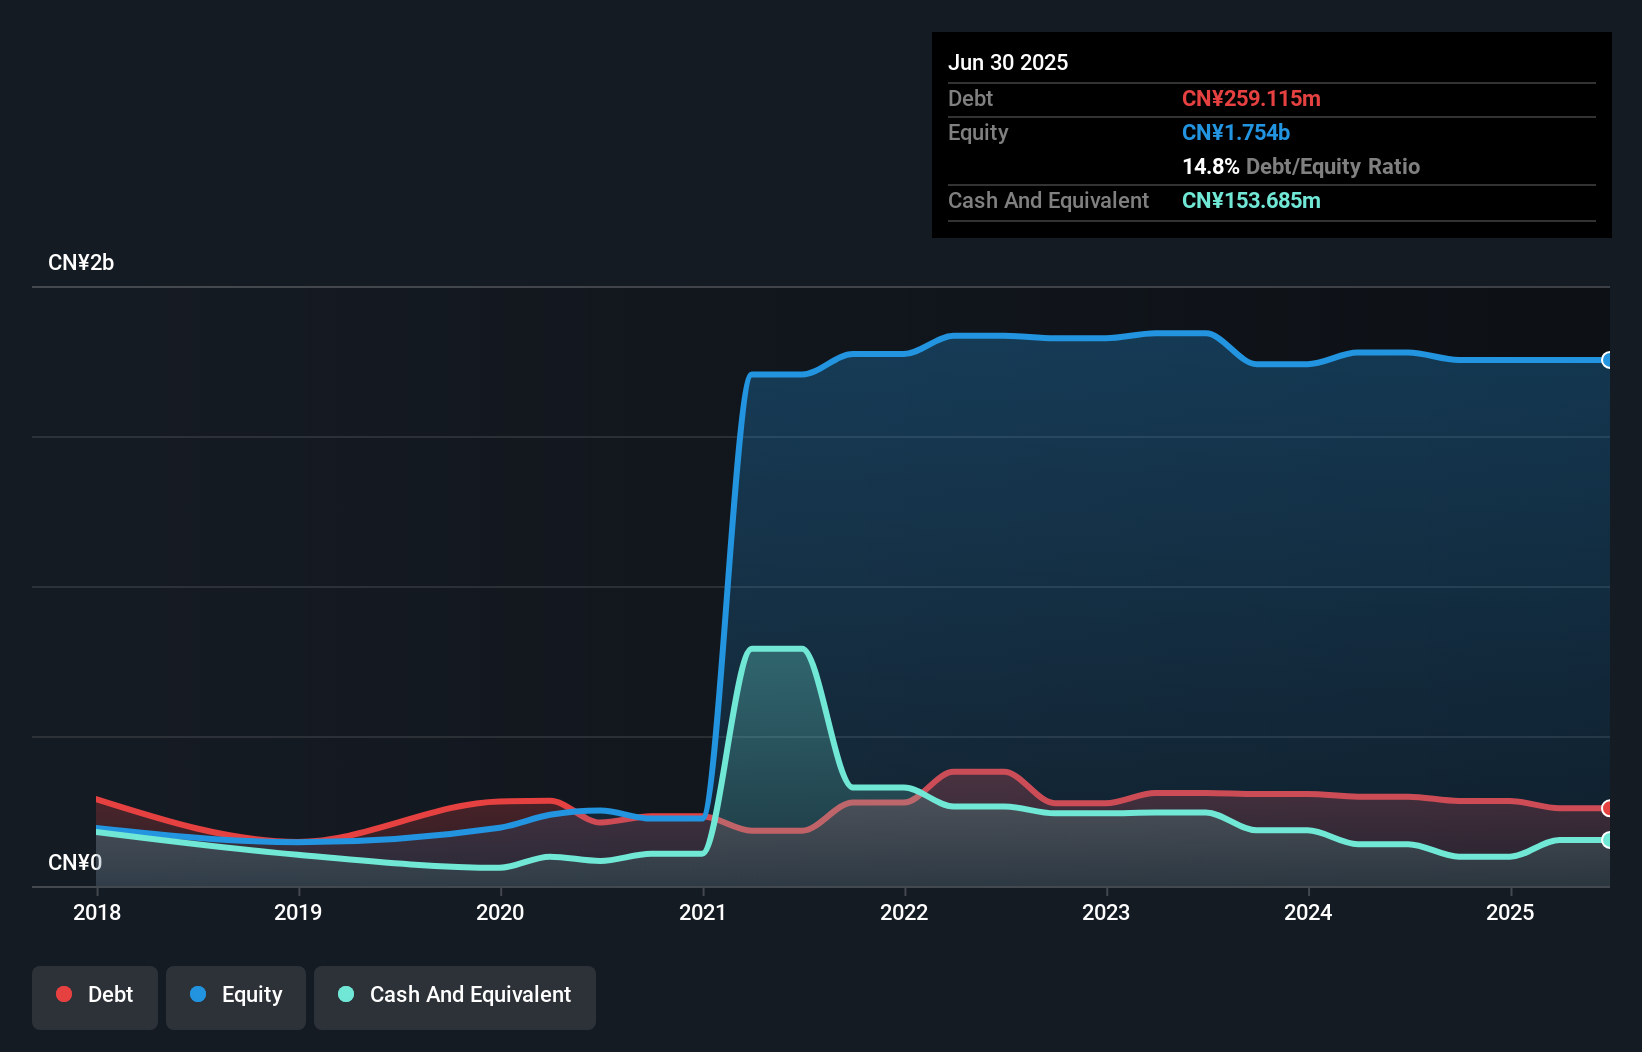Click the red Debt legend dot
The image size is (1642, 1052).
click(64, 994)
